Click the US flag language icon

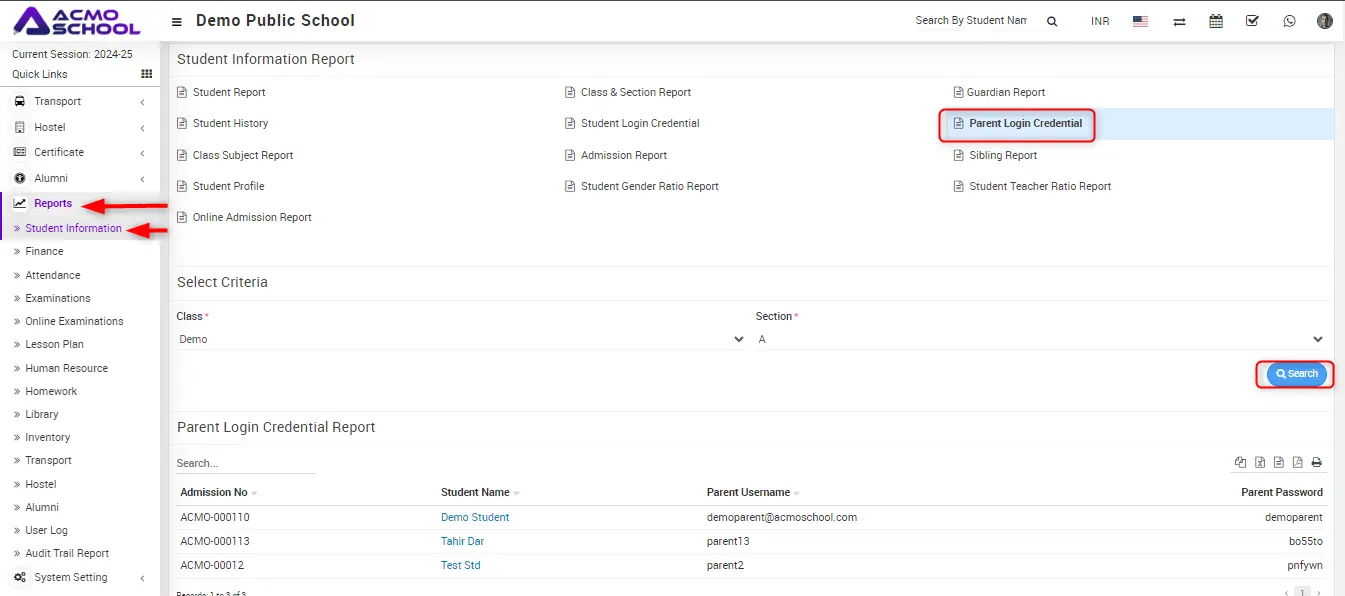(x=1140, y=21)
